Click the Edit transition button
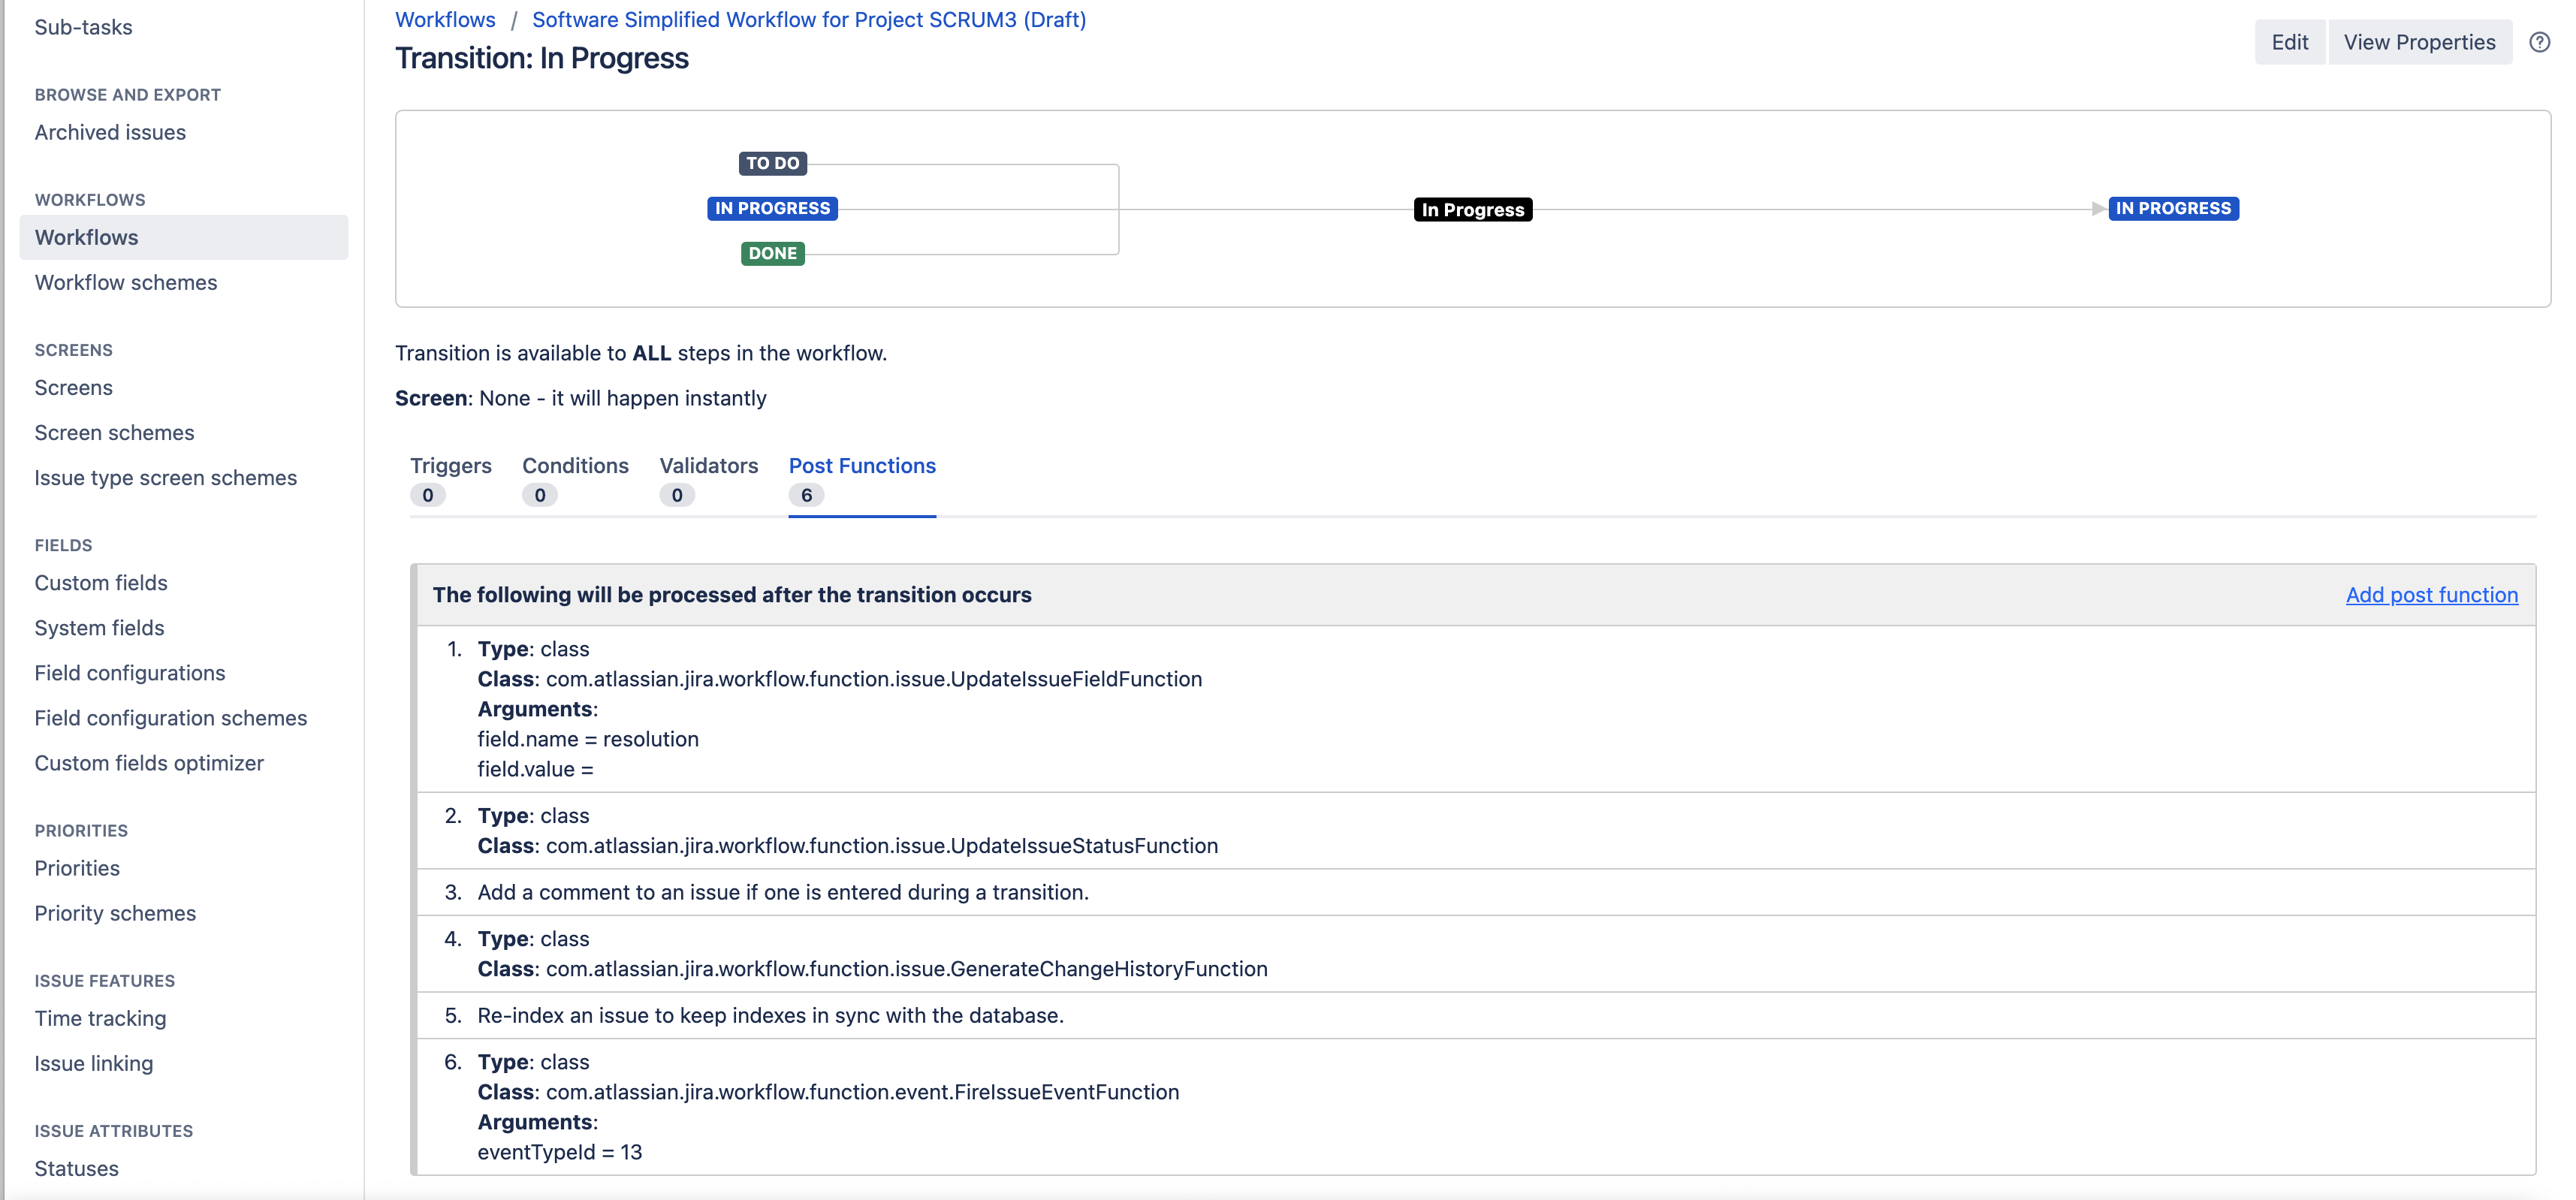 click(2288, 42)
